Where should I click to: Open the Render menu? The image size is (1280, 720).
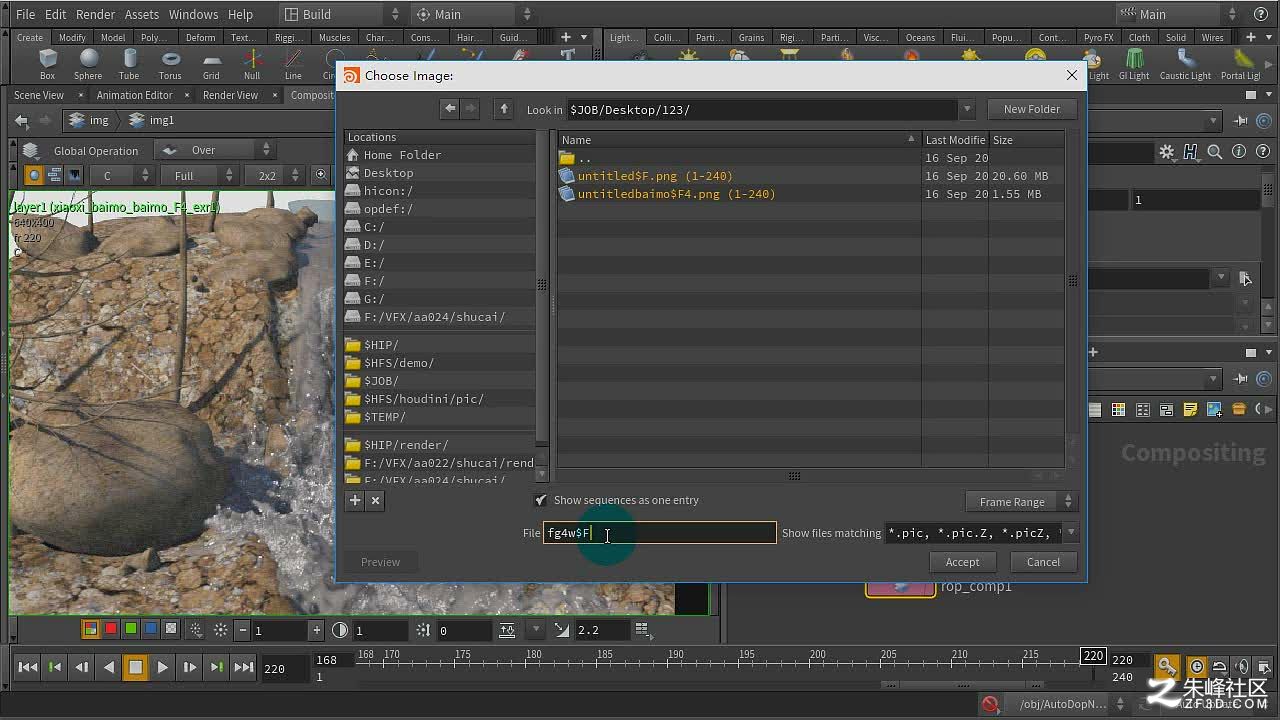click(x=95, y=14)
